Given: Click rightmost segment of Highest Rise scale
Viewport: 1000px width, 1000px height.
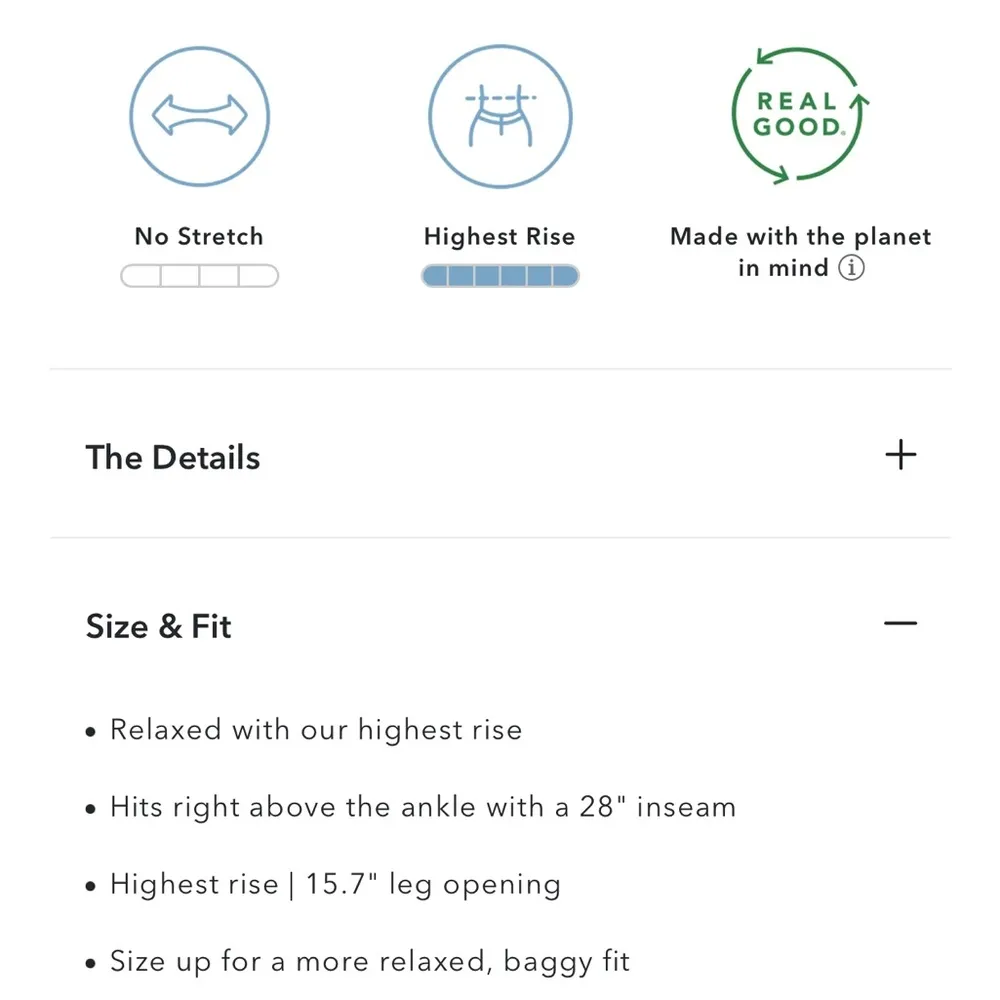Looking at the screenshot, I should pos(565,276).
